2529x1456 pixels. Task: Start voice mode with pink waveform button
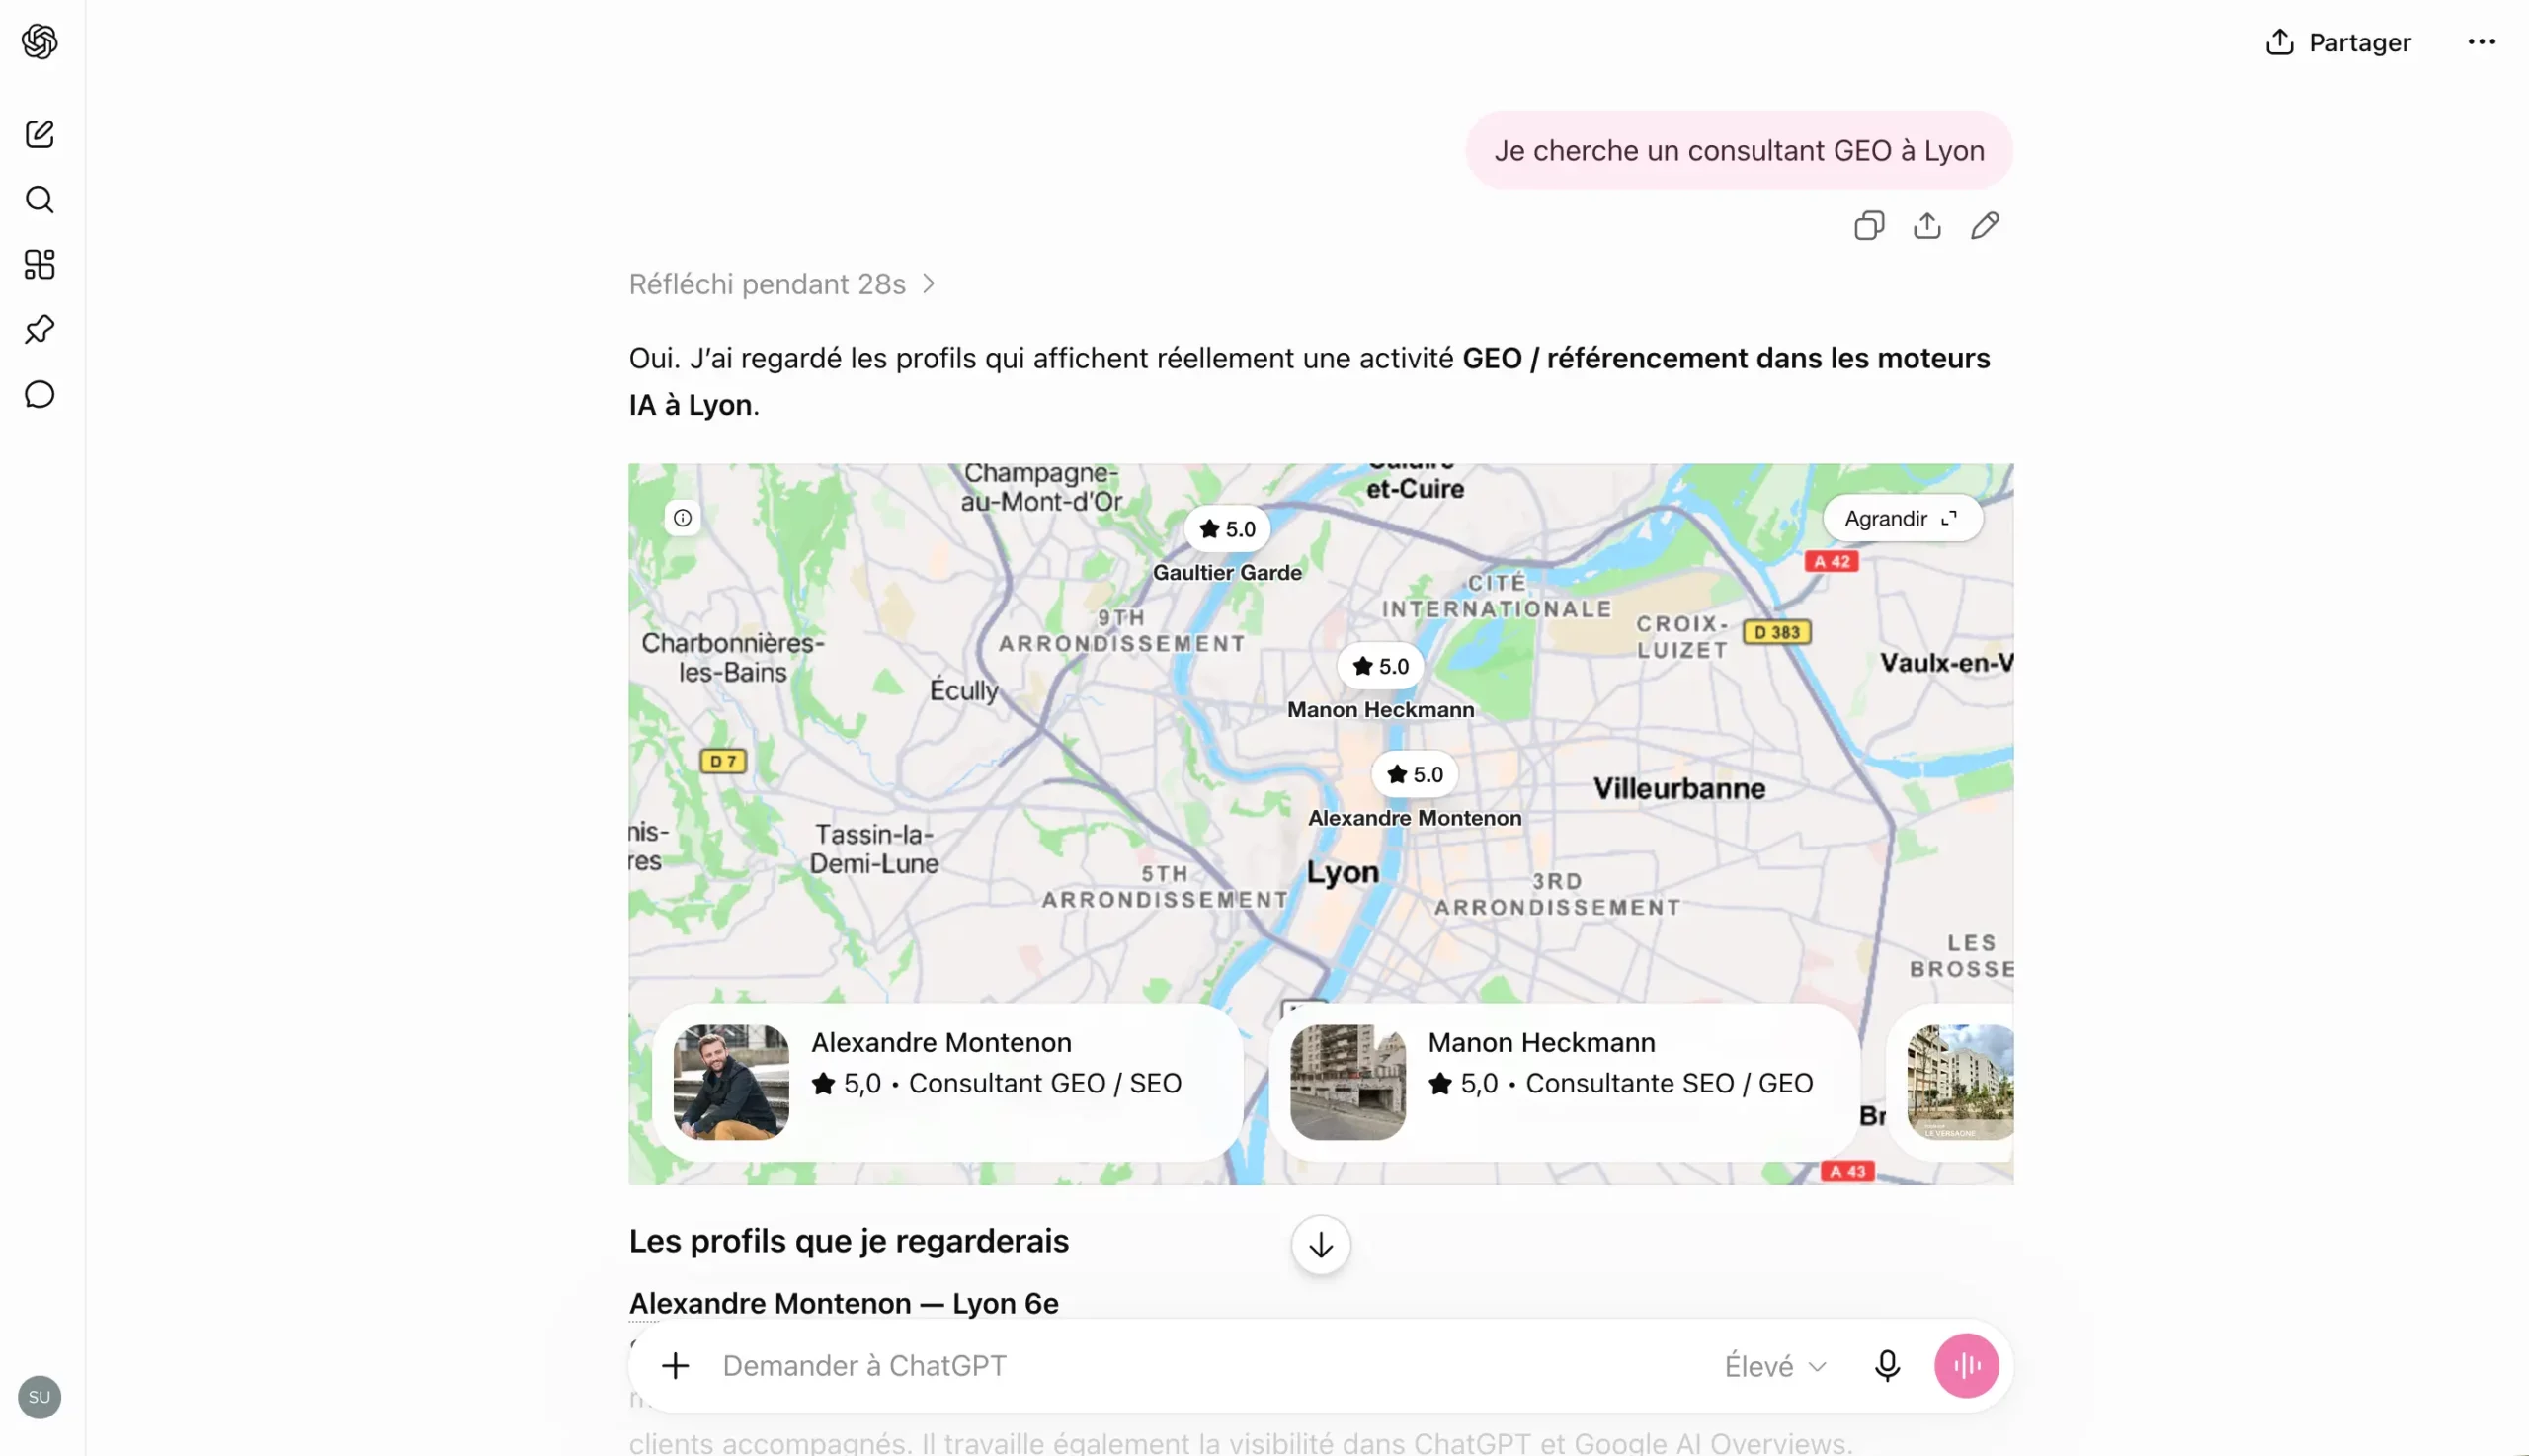(x=1966, y=1366)
